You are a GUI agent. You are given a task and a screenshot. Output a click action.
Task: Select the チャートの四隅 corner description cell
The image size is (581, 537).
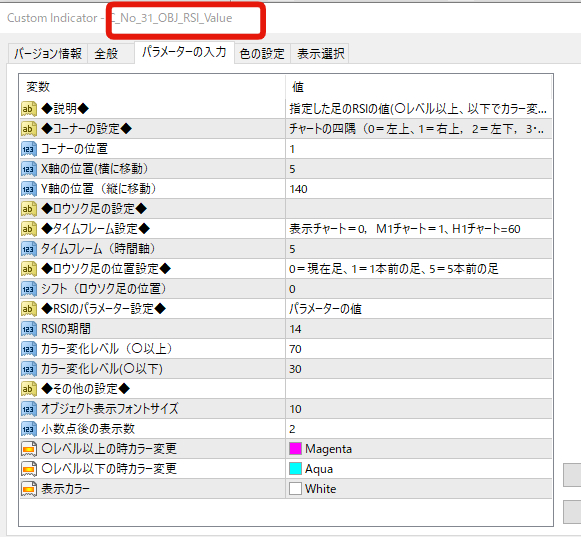pyautogui.click(x=419, y=129)
